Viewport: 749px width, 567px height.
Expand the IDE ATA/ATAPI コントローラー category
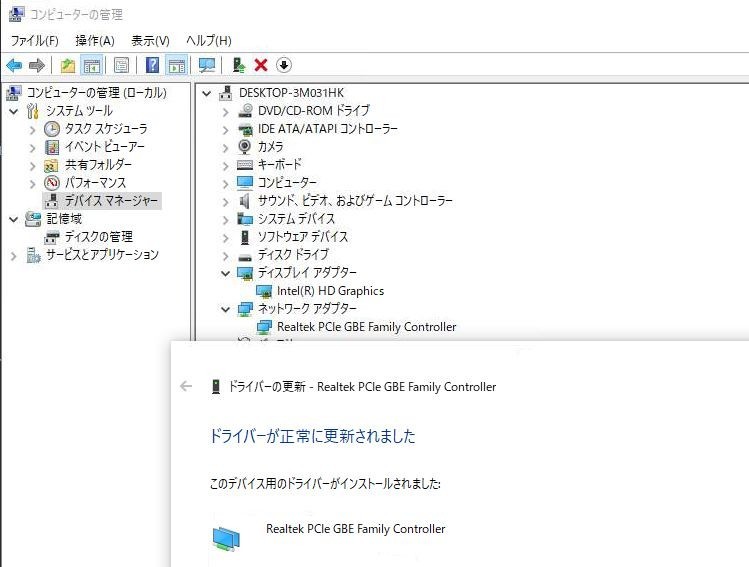(x=225, y=130)
